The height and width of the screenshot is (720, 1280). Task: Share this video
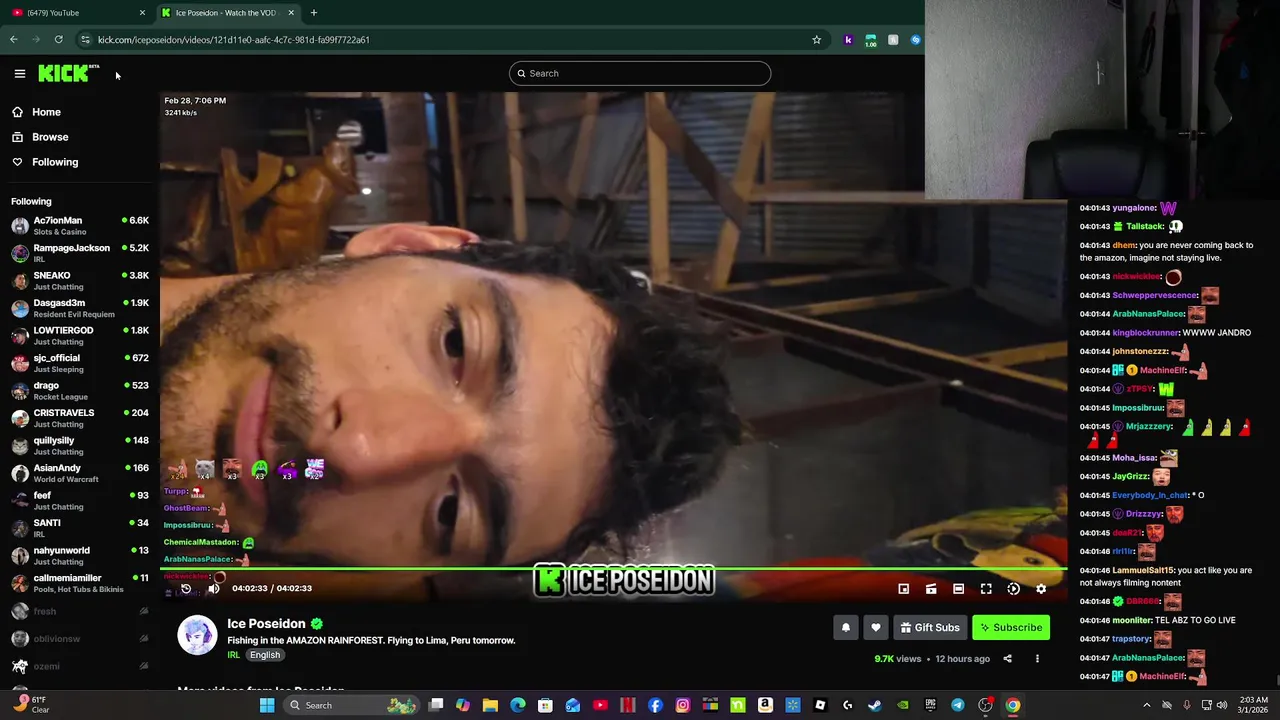(x=1007, y=659)
